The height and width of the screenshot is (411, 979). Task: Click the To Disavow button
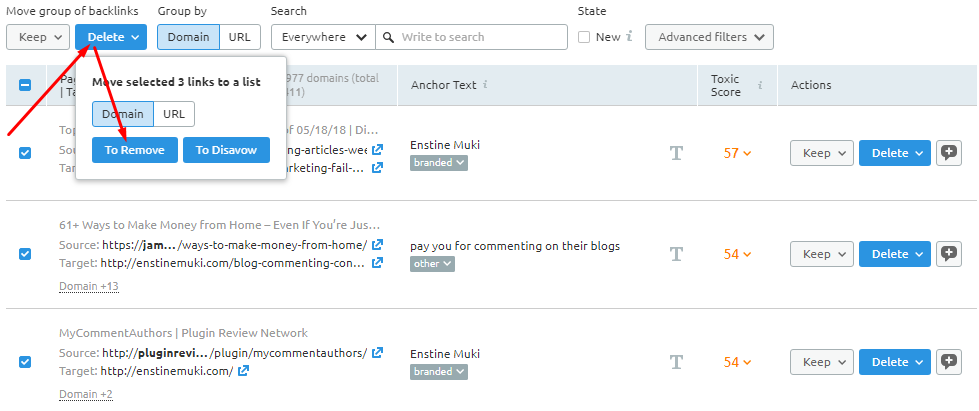click(226, 150)
